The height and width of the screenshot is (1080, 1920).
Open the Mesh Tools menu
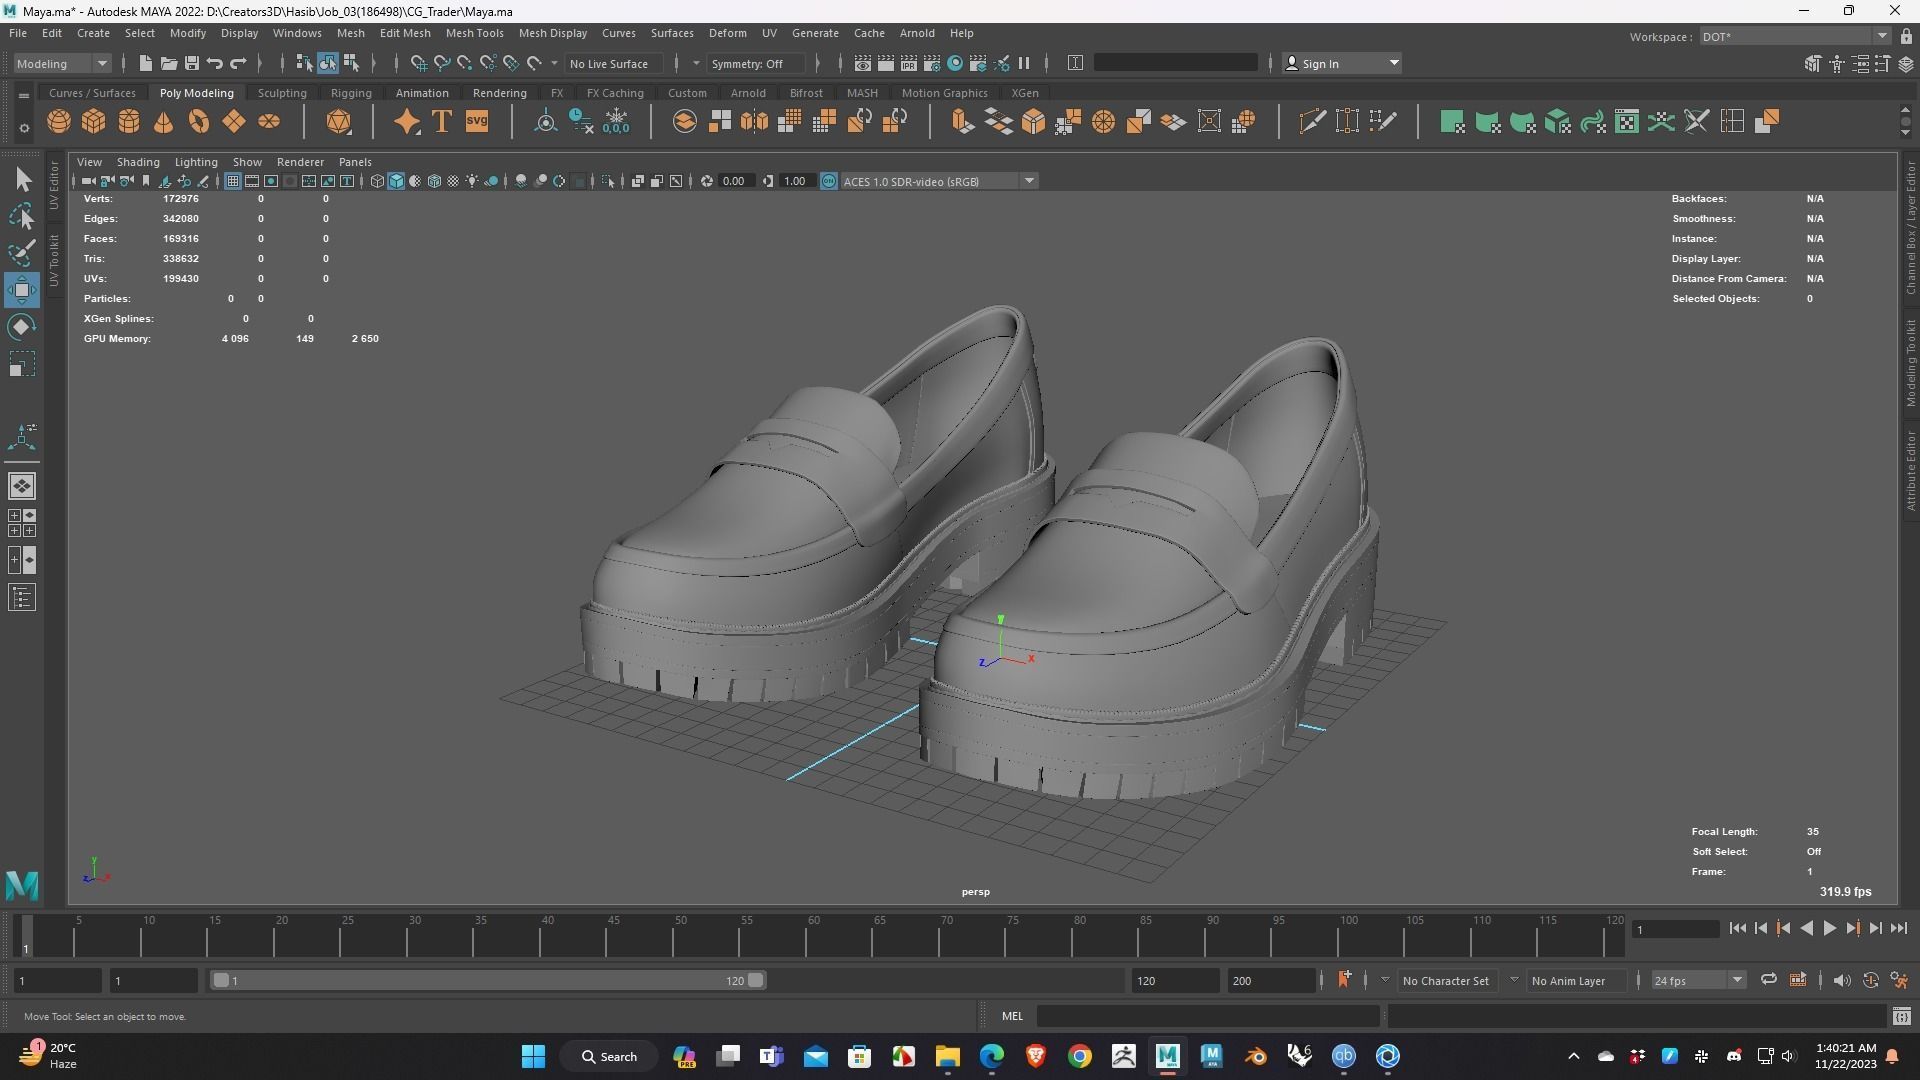click(x=474, y=33)
